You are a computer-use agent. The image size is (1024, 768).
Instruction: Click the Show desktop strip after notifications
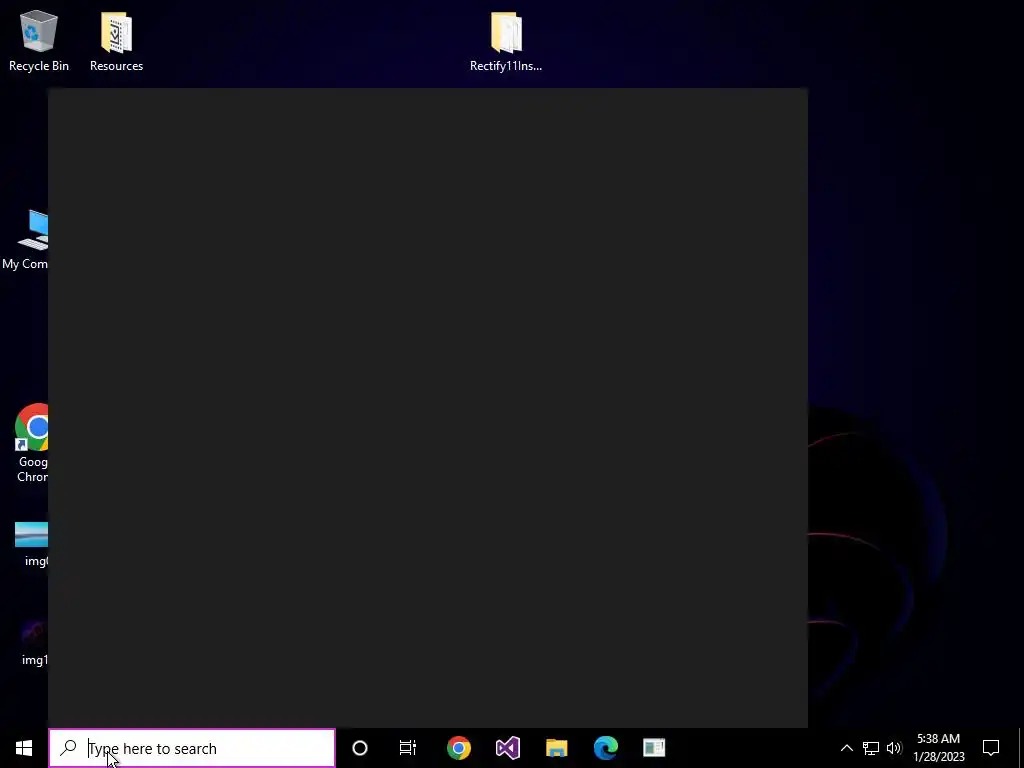coord(1021,748)
